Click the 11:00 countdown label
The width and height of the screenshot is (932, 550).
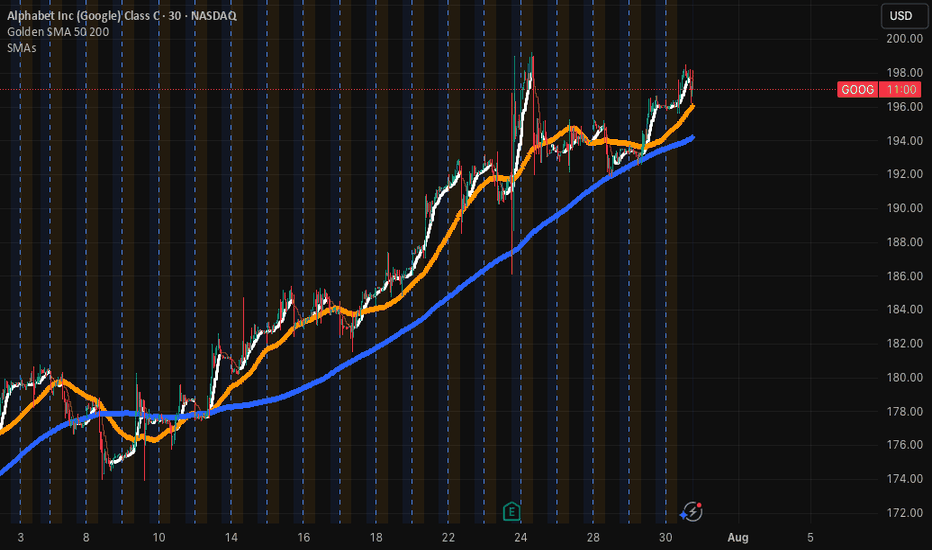tap(900, 90)
